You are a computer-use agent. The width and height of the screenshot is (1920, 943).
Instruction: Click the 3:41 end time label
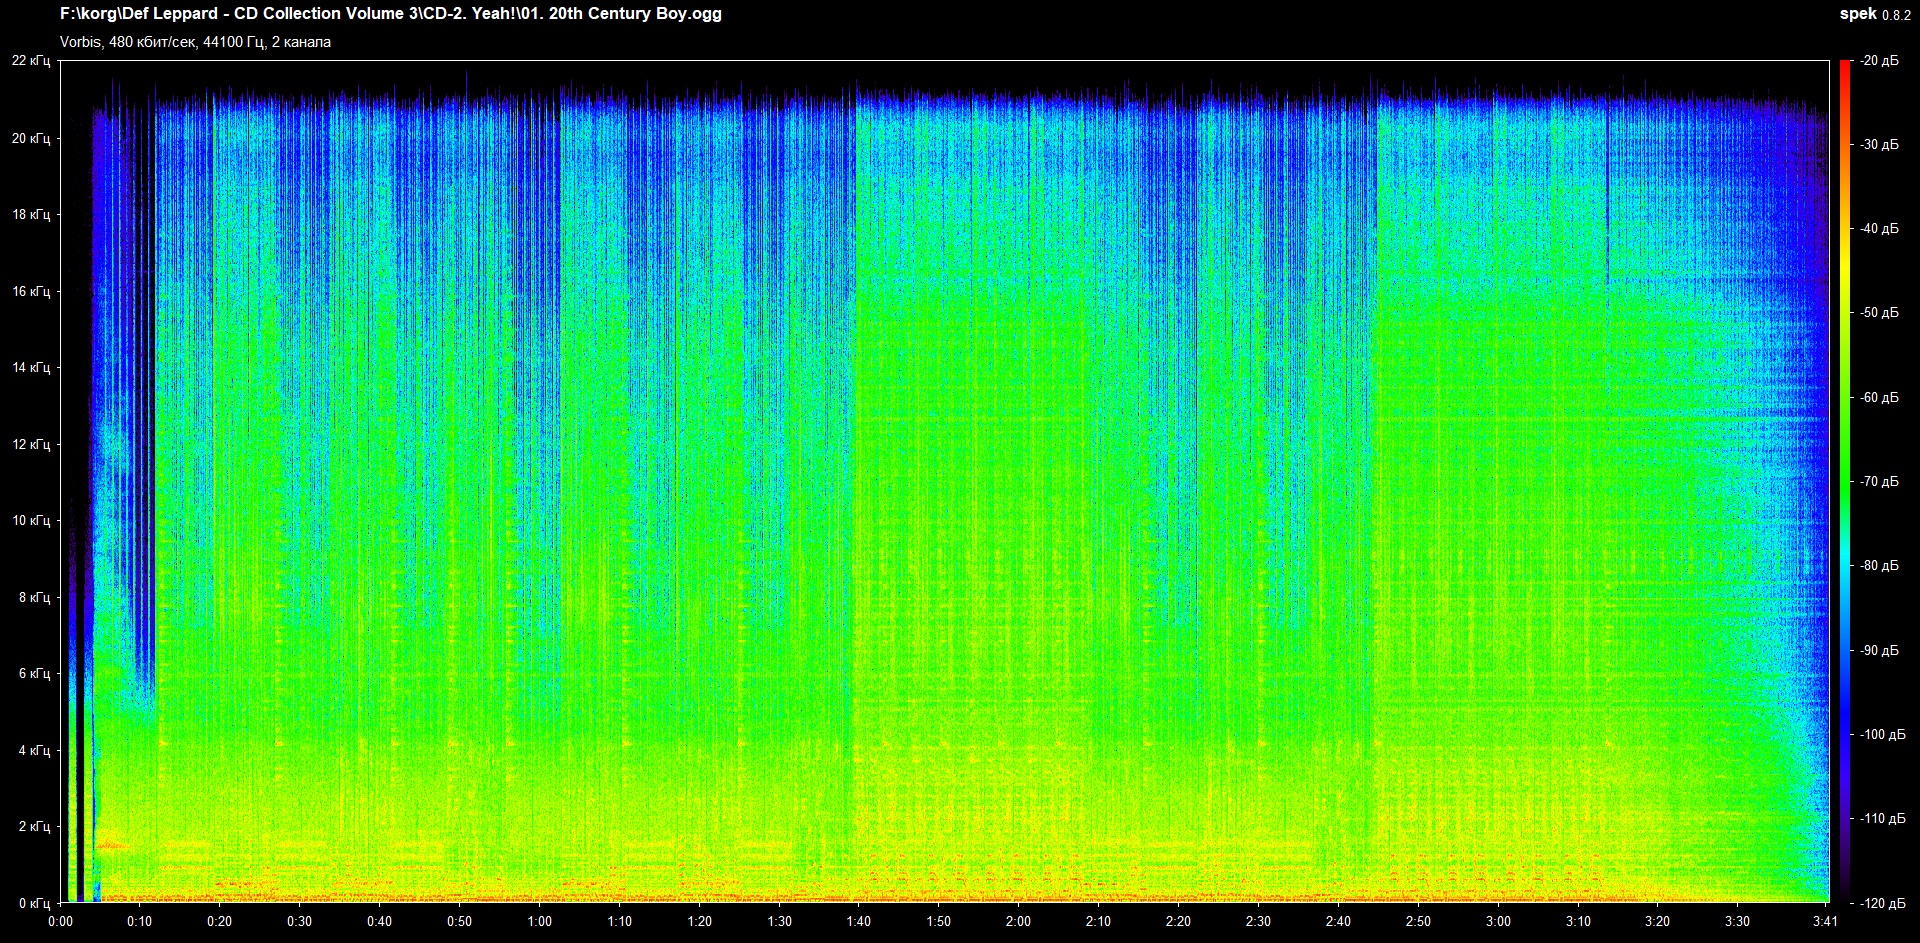tap(1825, 921)
